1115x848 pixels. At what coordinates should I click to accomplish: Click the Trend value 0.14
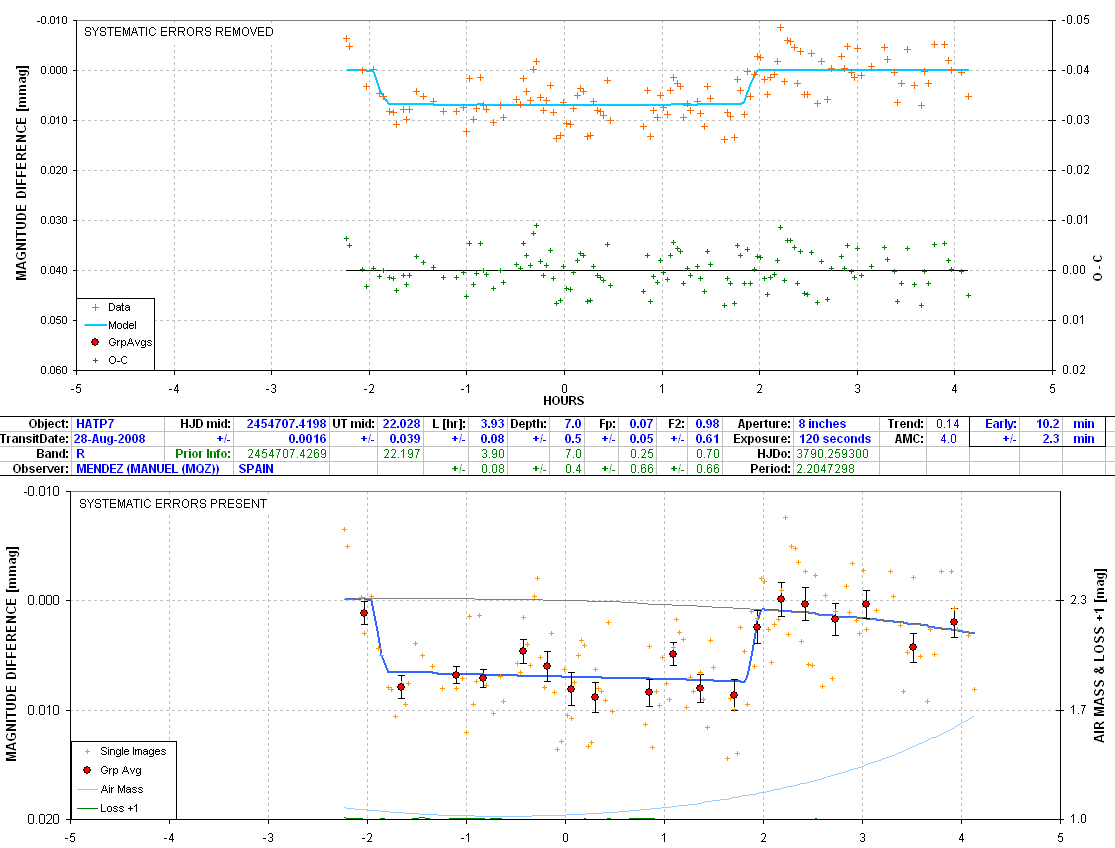(x=947, y=424)
